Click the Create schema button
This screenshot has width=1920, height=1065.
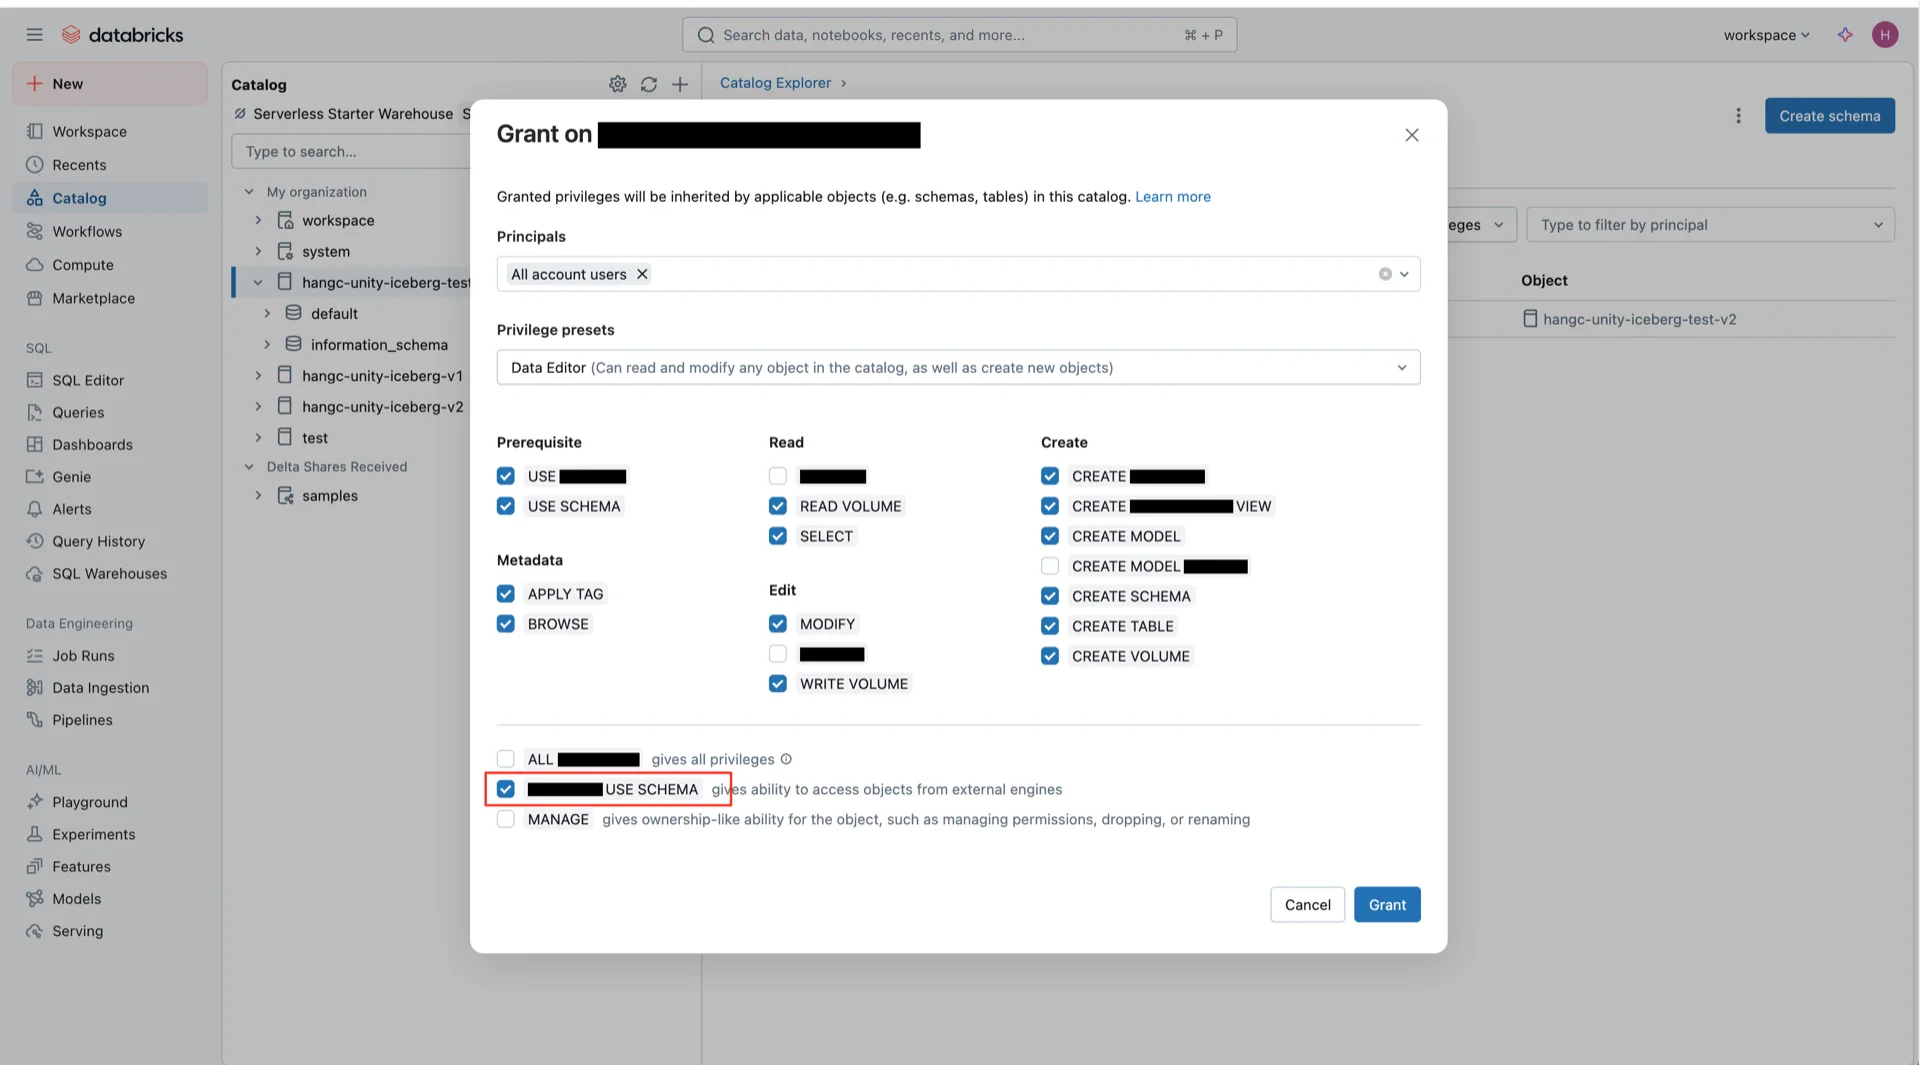1829,116
